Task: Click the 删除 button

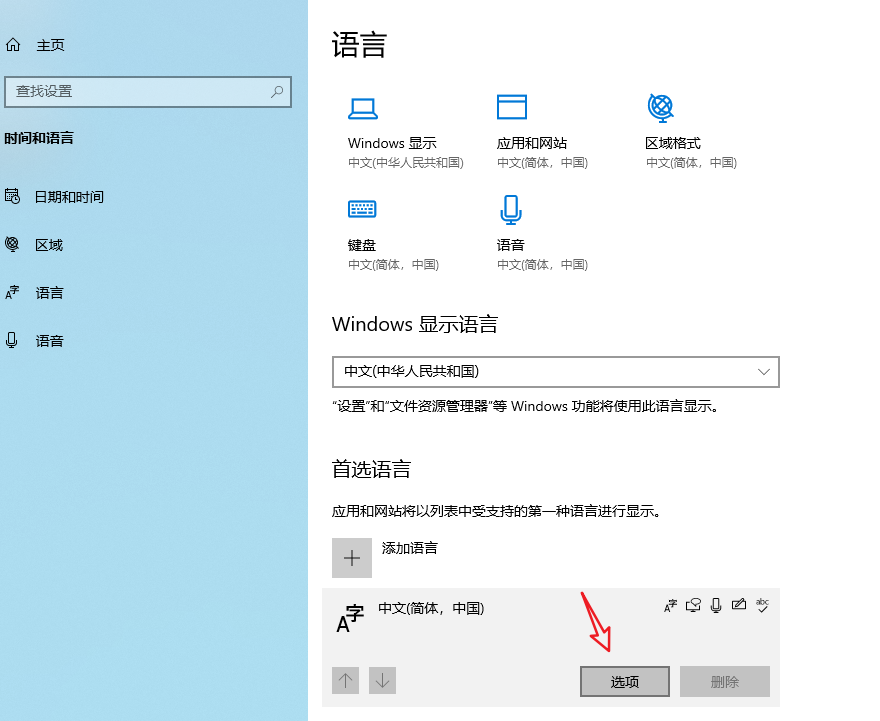Action: point(725,682)
